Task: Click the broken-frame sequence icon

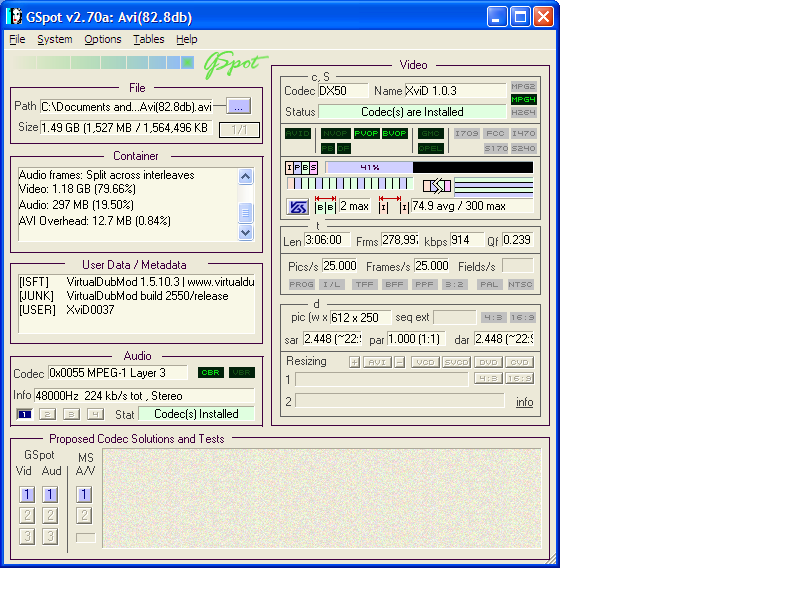Action: 437,186
